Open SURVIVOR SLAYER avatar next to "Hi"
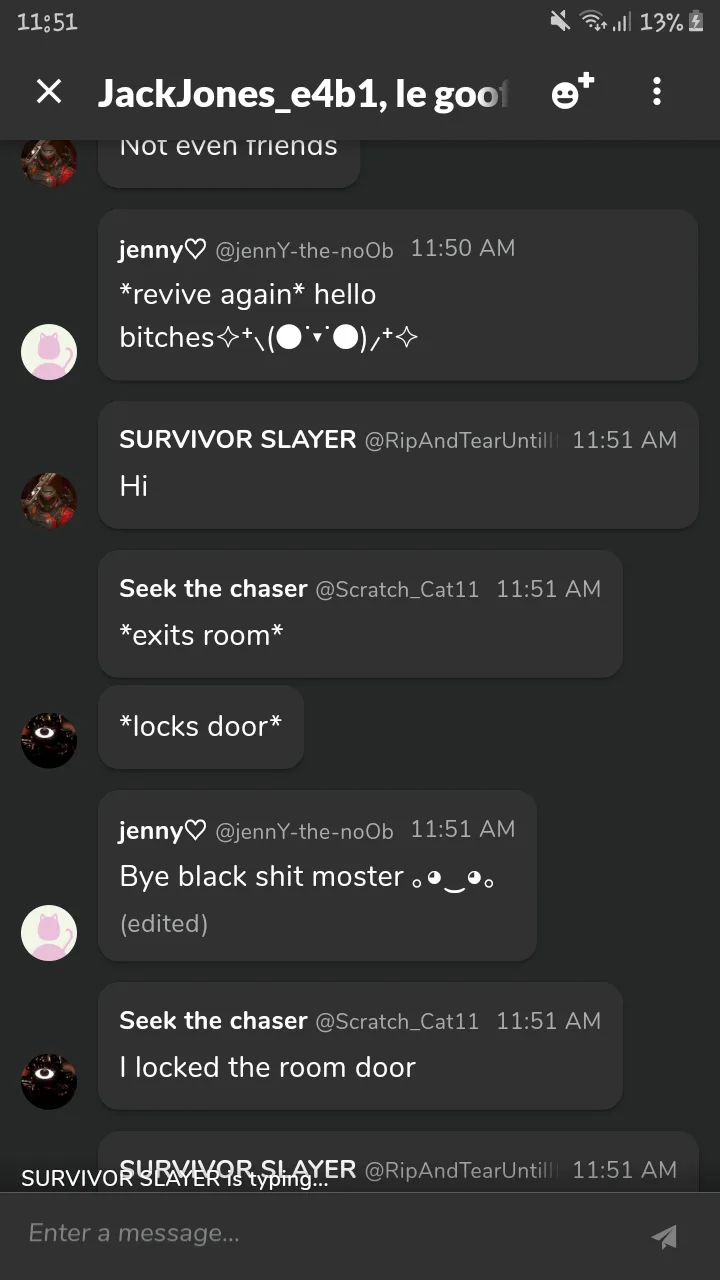Viewport: 720px width, 1280px height. (49, 500)
